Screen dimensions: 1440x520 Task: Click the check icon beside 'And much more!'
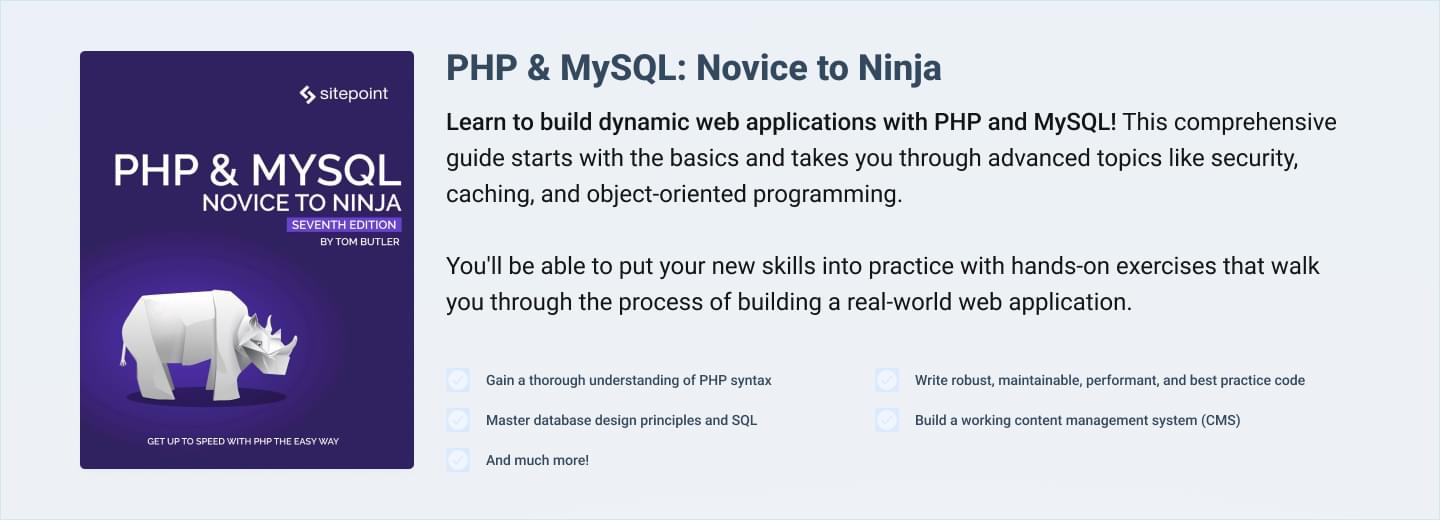click(x=458, y=460)
